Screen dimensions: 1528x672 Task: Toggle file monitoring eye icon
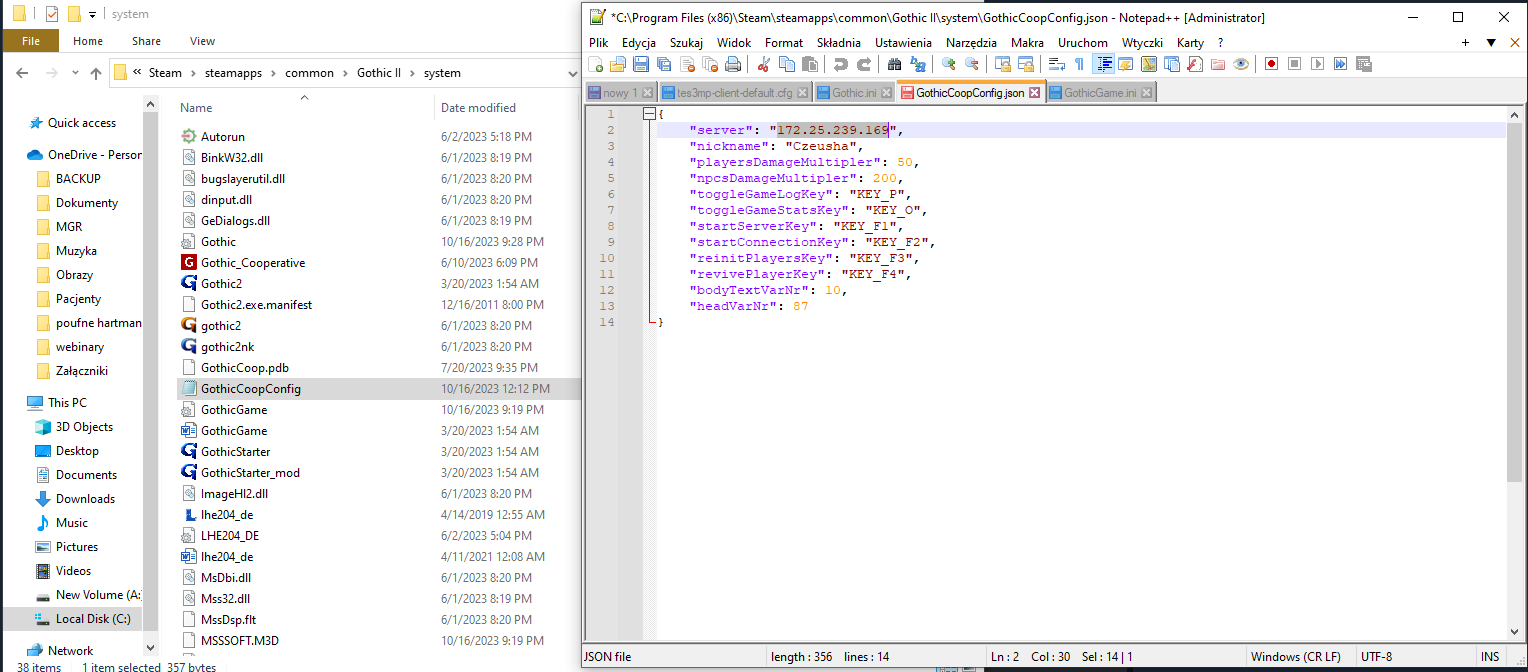point(1241,64)
